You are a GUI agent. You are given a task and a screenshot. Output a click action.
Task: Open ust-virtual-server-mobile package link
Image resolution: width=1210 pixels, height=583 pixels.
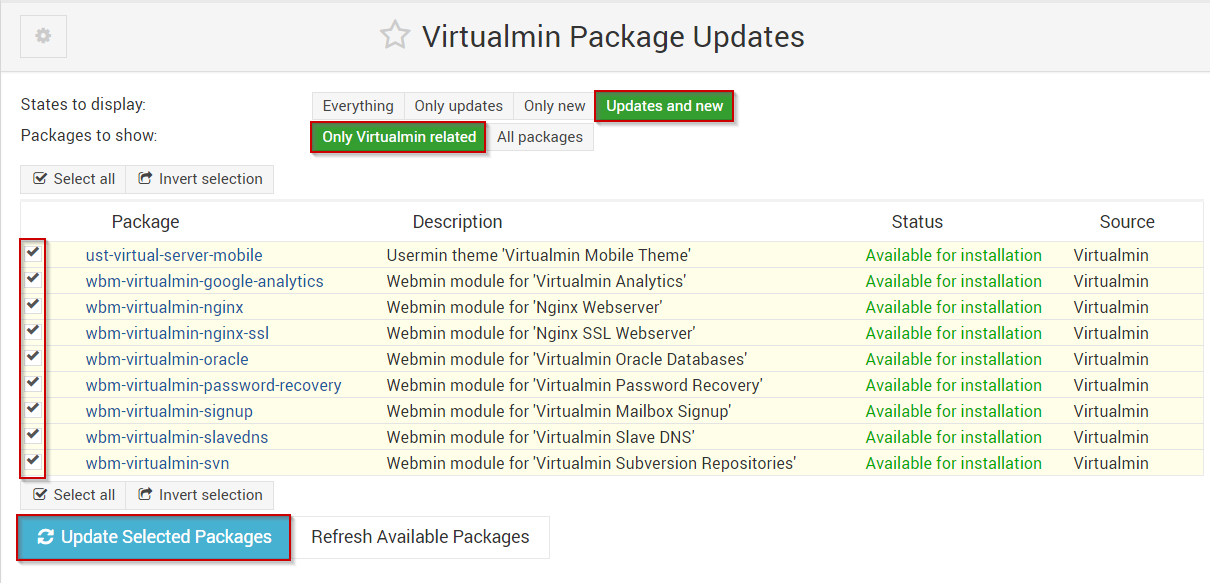tap(174, 255)
